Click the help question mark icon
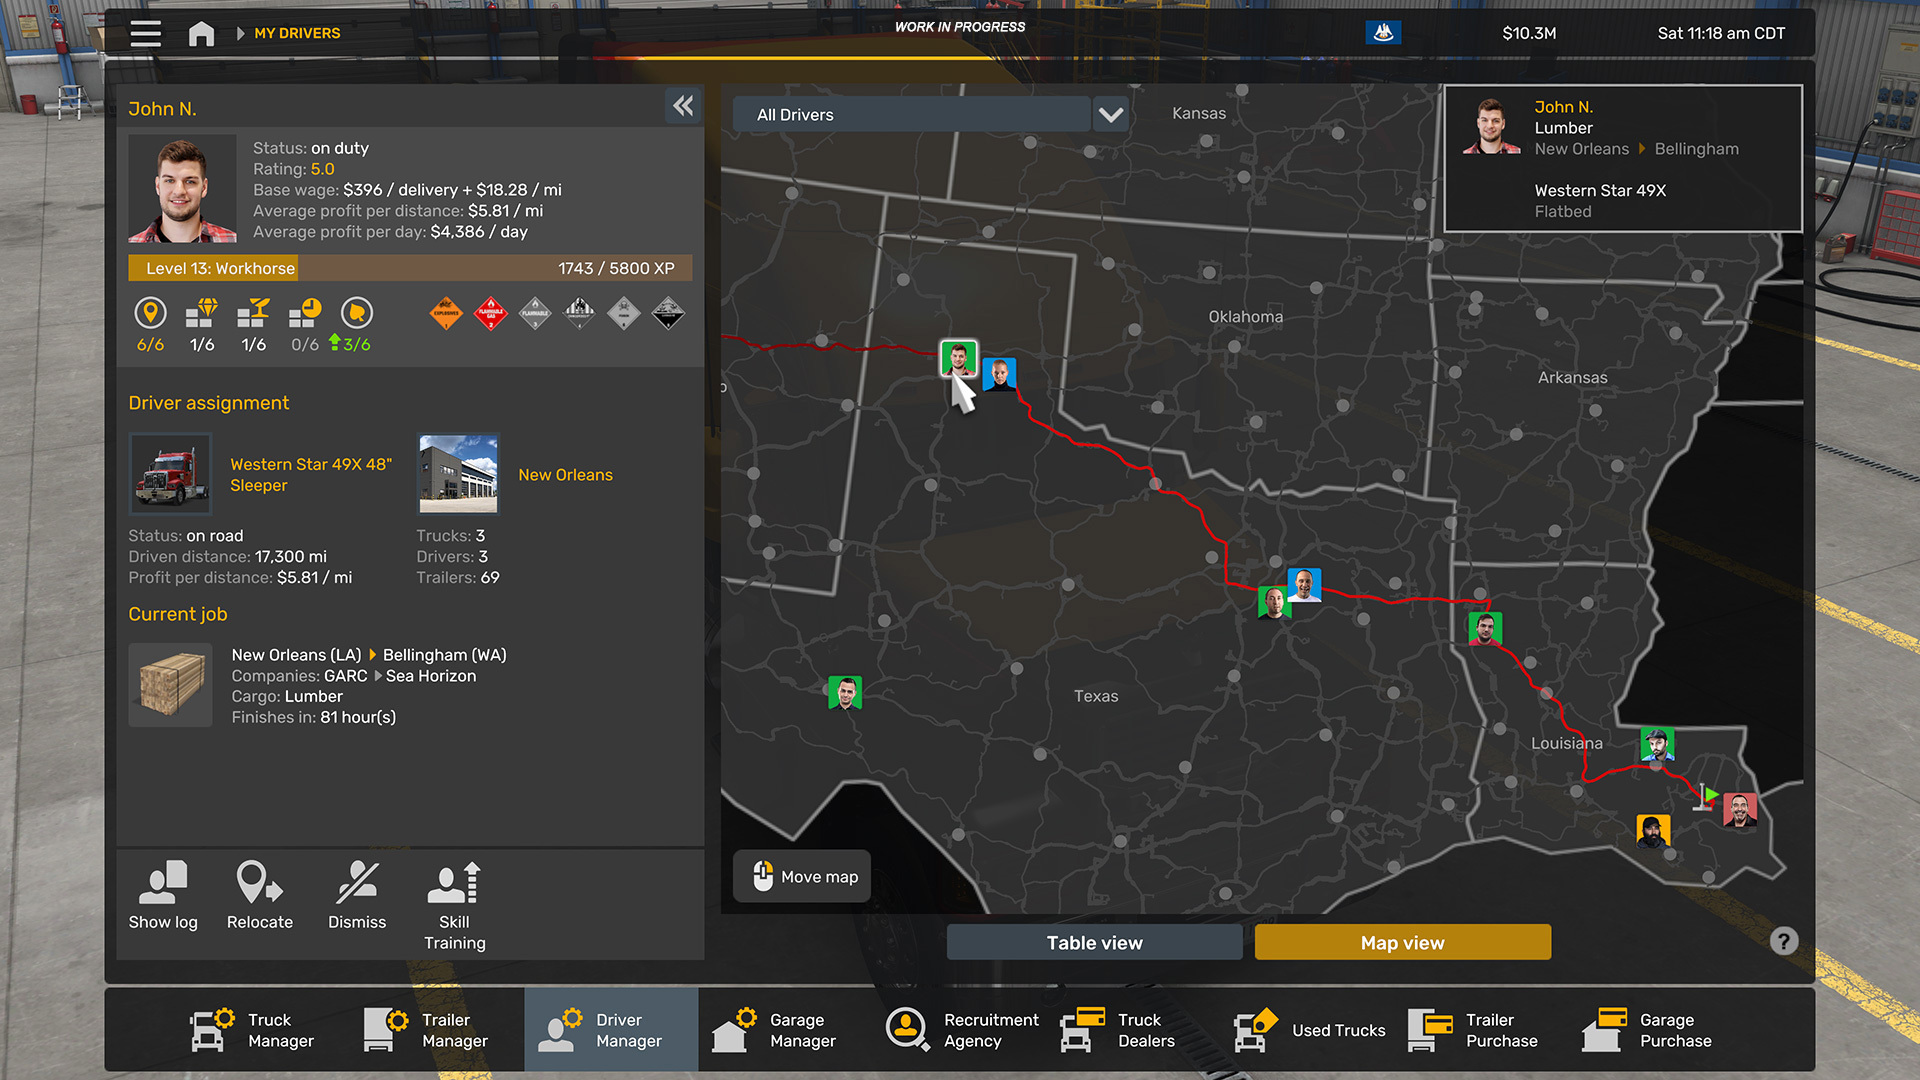Image resolution: width=1920 pixels, height=1080 pixels. click(1783, 941)
